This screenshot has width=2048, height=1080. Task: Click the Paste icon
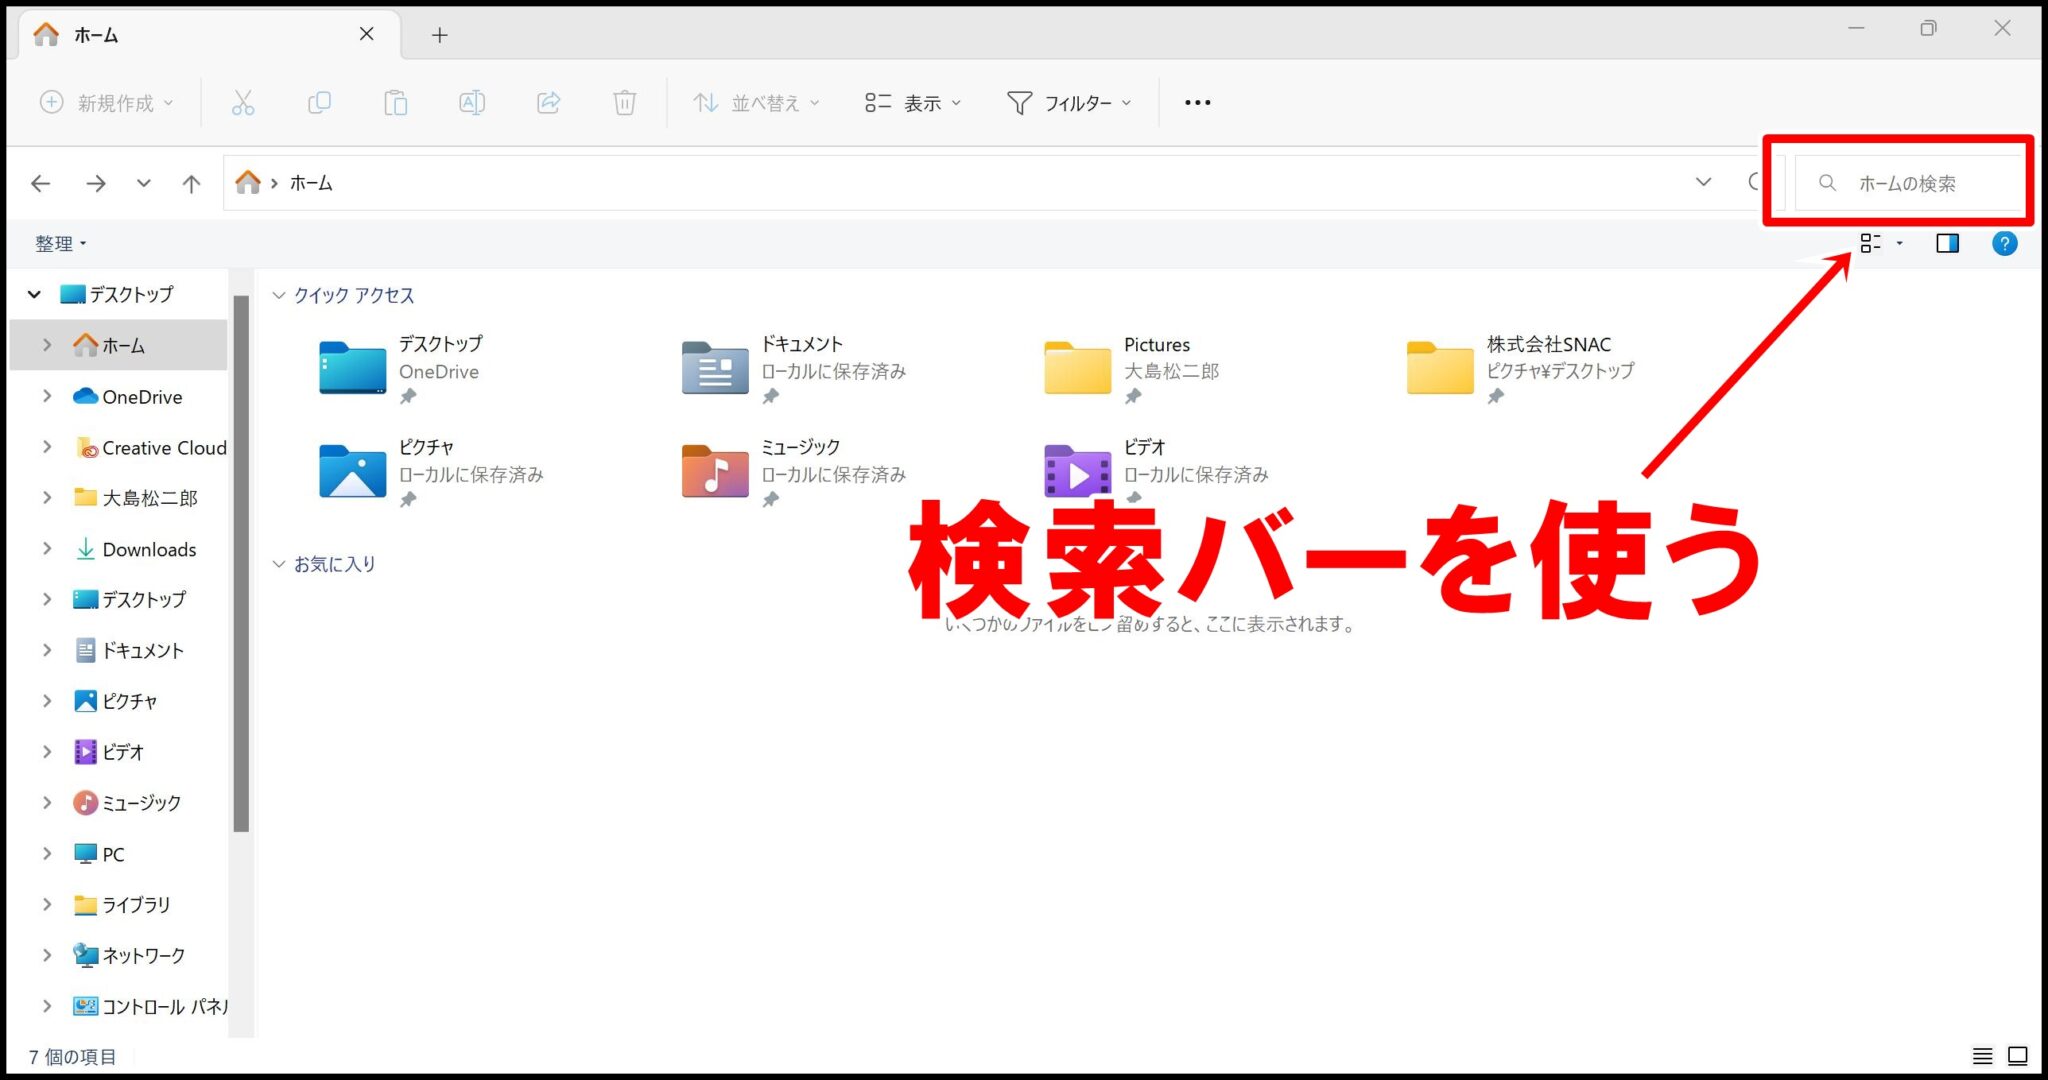click(396, 101)
